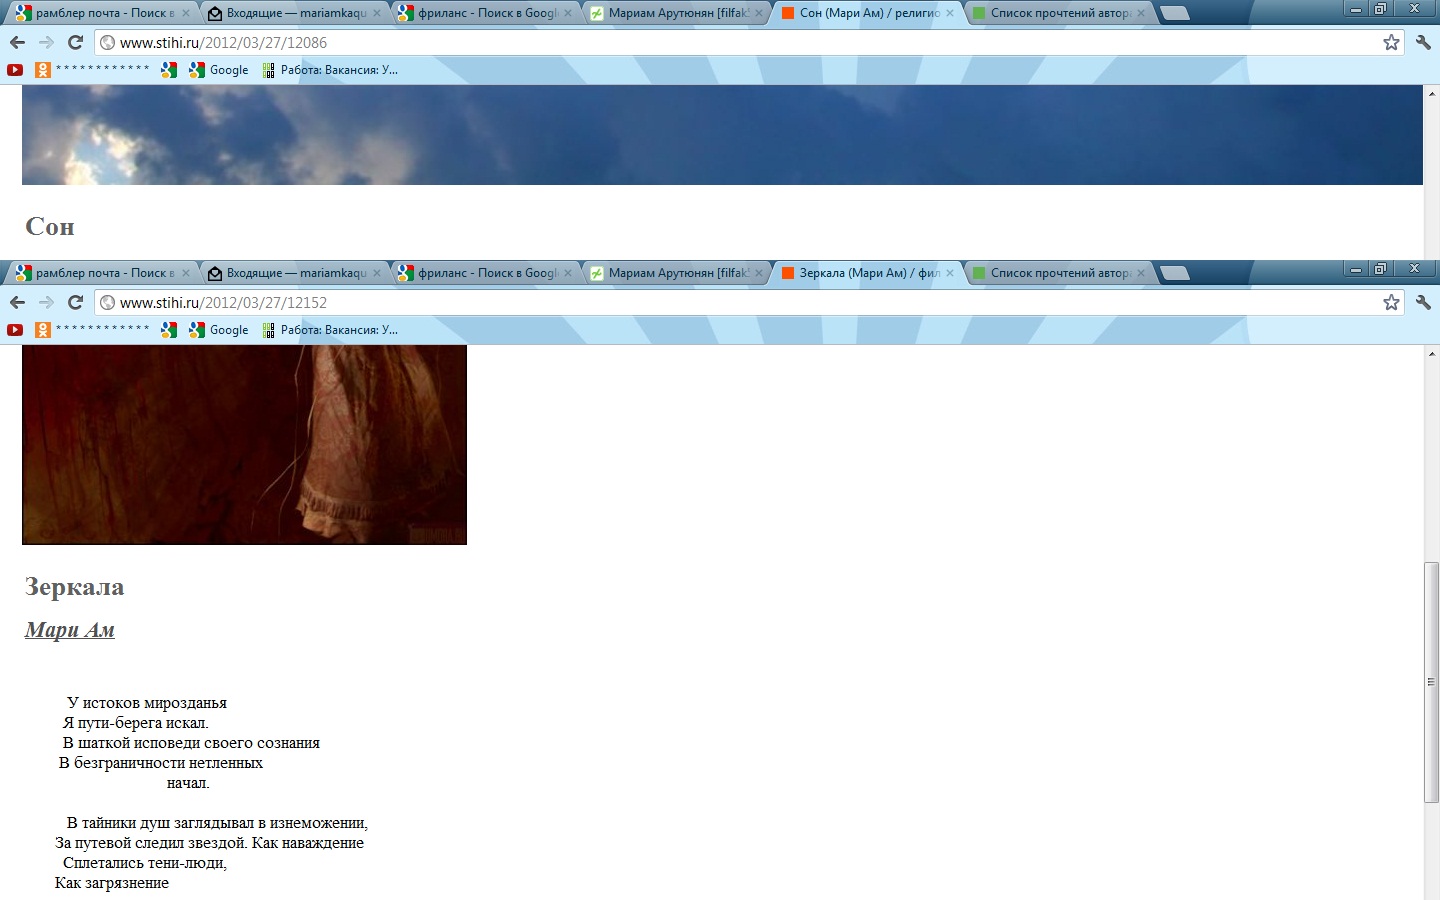
Task: Click the dark red poem illustration image
Action: (244, 445)
